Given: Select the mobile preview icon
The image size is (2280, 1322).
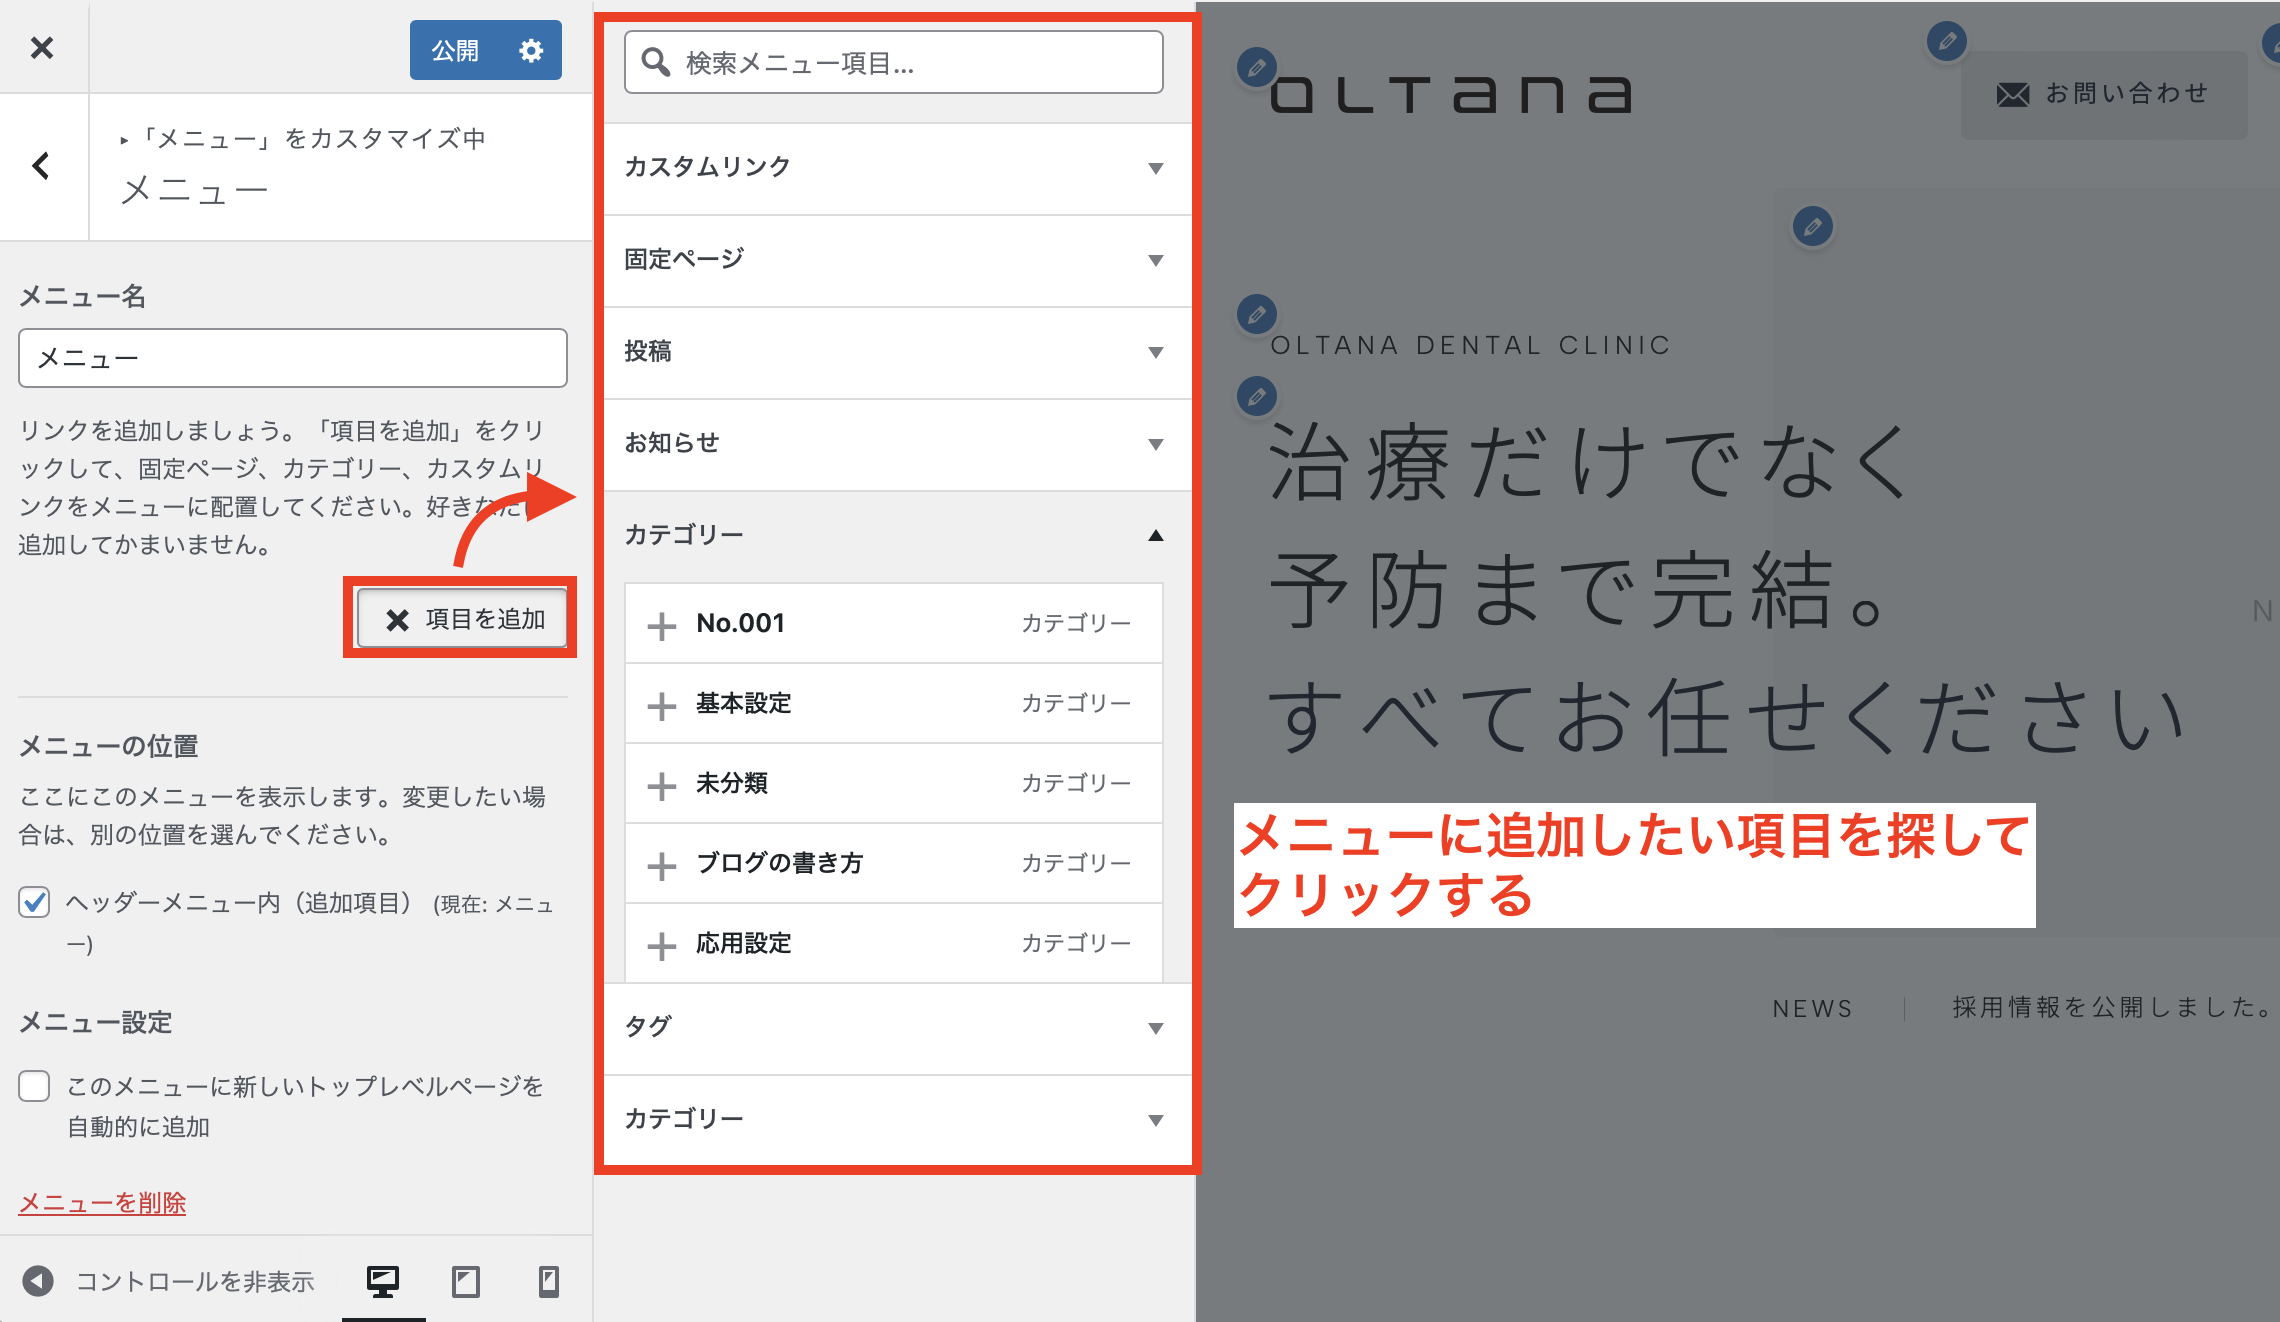Looking at the screenshot, I should tap(548, 1281).
